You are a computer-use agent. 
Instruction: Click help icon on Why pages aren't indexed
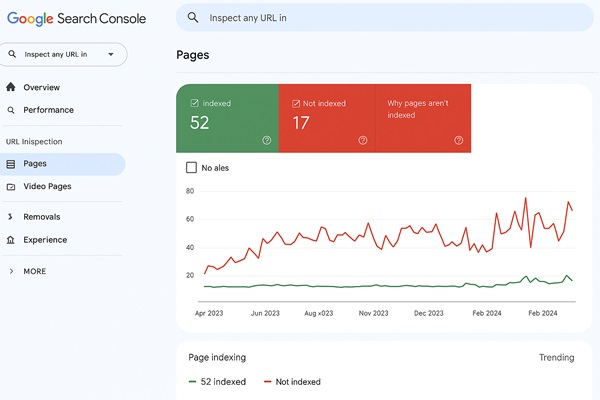click(459, 140)
